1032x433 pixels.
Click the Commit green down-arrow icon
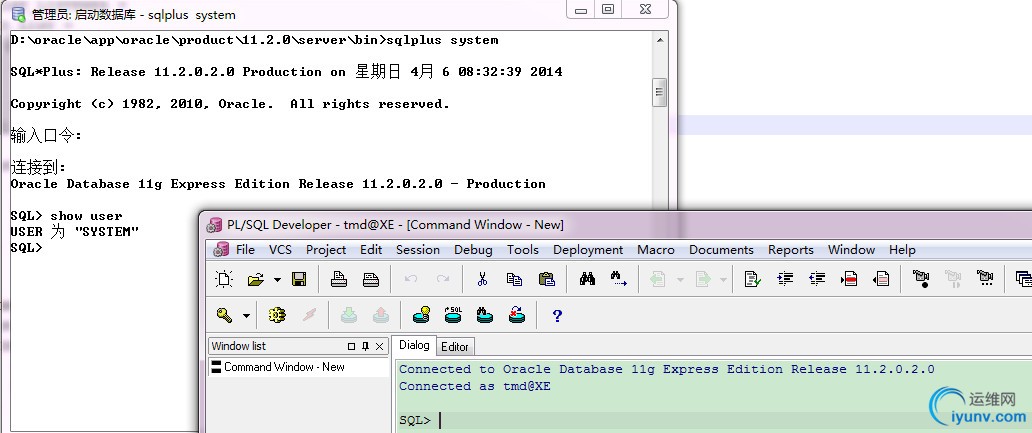click(349, 315)
